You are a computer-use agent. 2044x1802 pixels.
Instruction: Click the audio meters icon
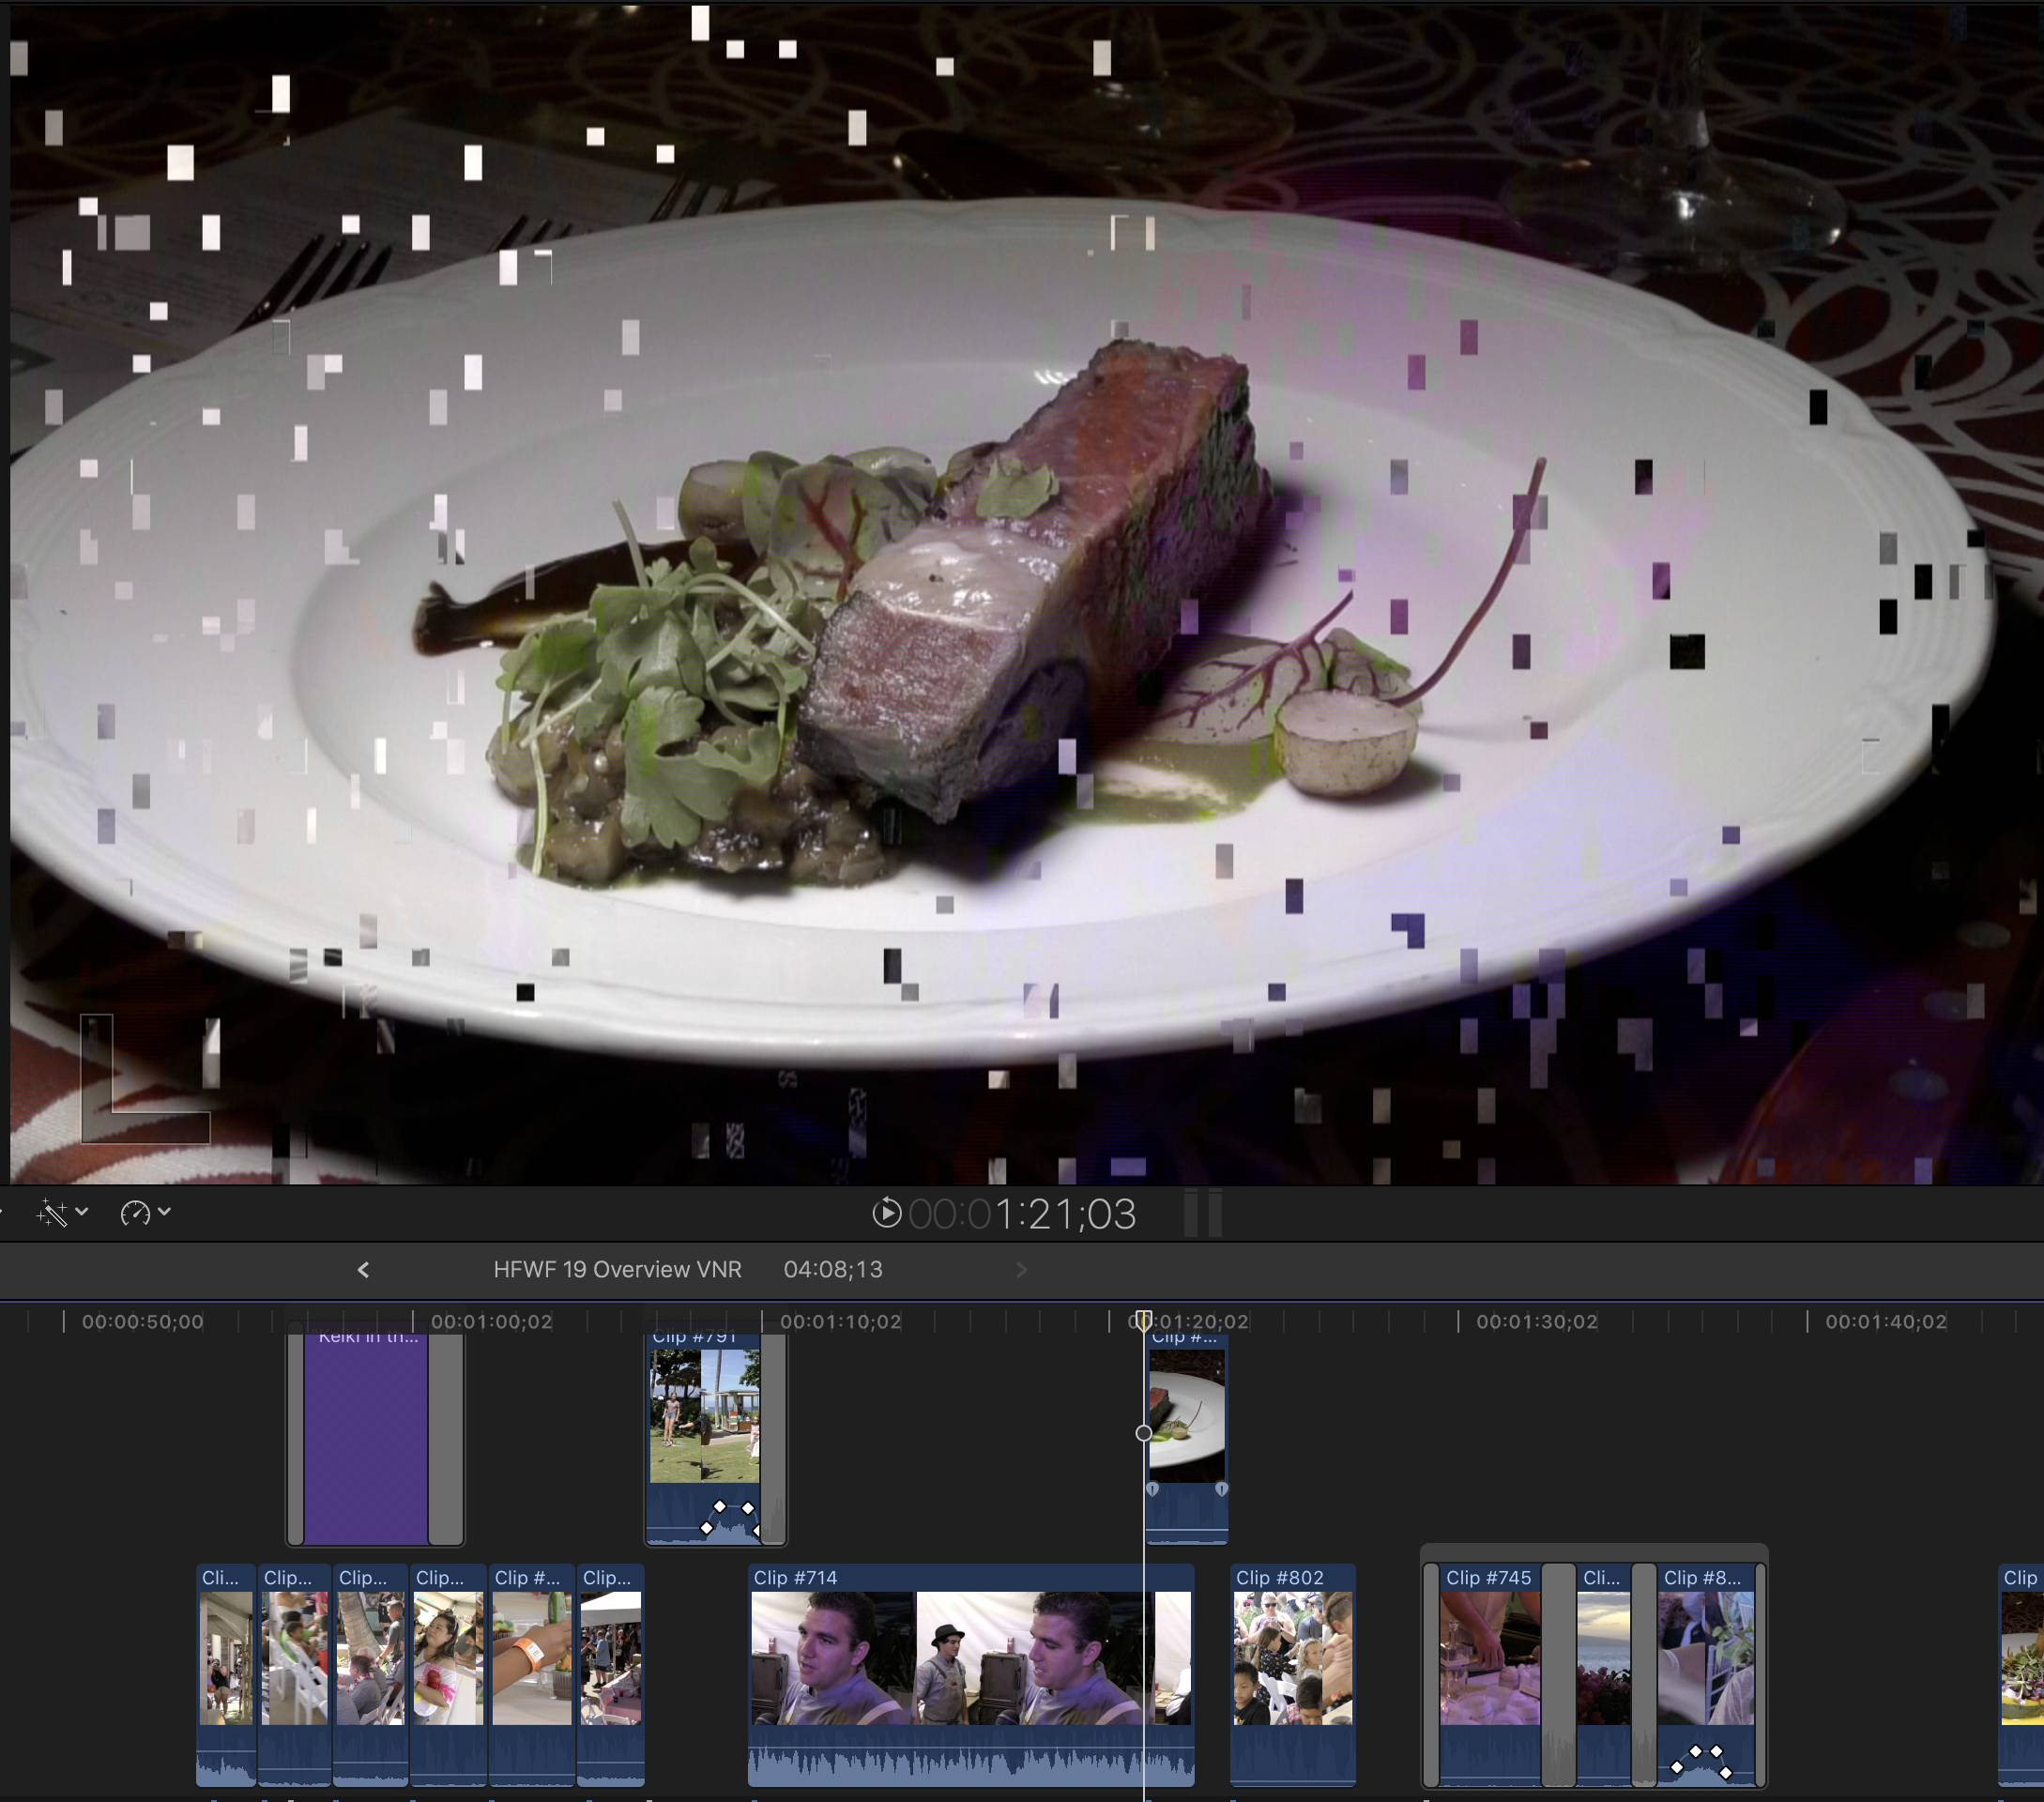(x=1202, y=1213)
